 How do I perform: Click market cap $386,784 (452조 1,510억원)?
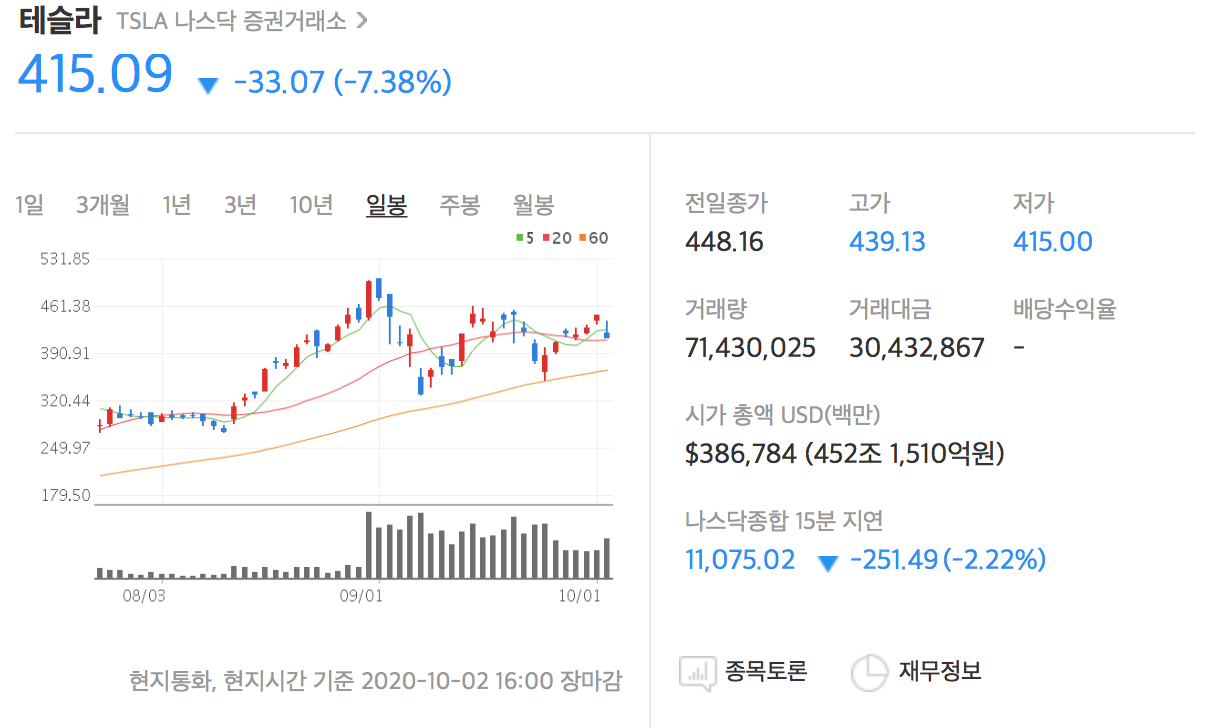tap(845, 454)
